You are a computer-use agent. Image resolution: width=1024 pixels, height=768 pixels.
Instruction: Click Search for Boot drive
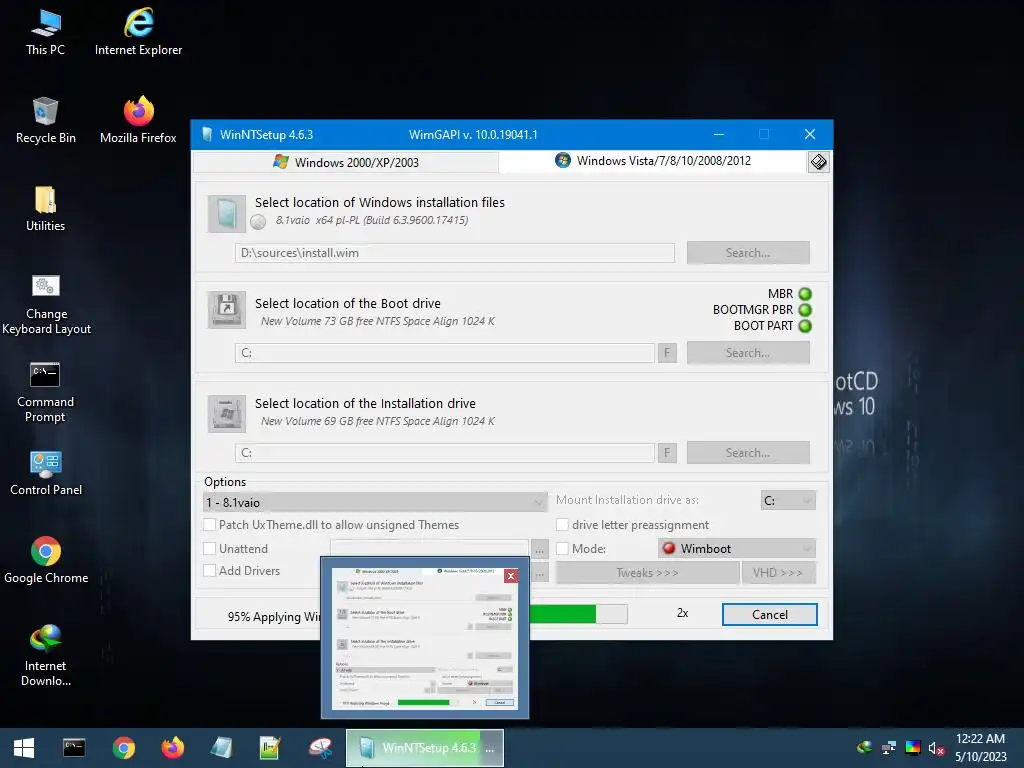point(748,353)
